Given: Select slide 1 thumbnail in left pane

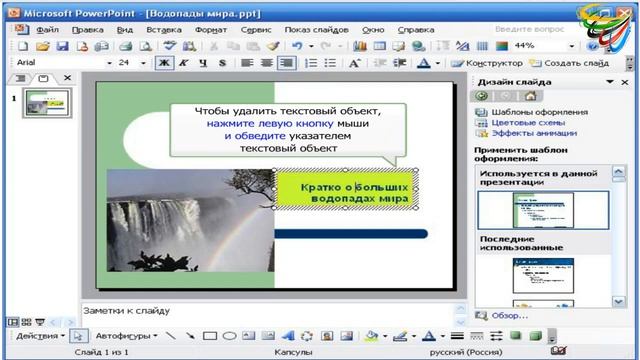Looking at the screenshot, I should (47, 103).
